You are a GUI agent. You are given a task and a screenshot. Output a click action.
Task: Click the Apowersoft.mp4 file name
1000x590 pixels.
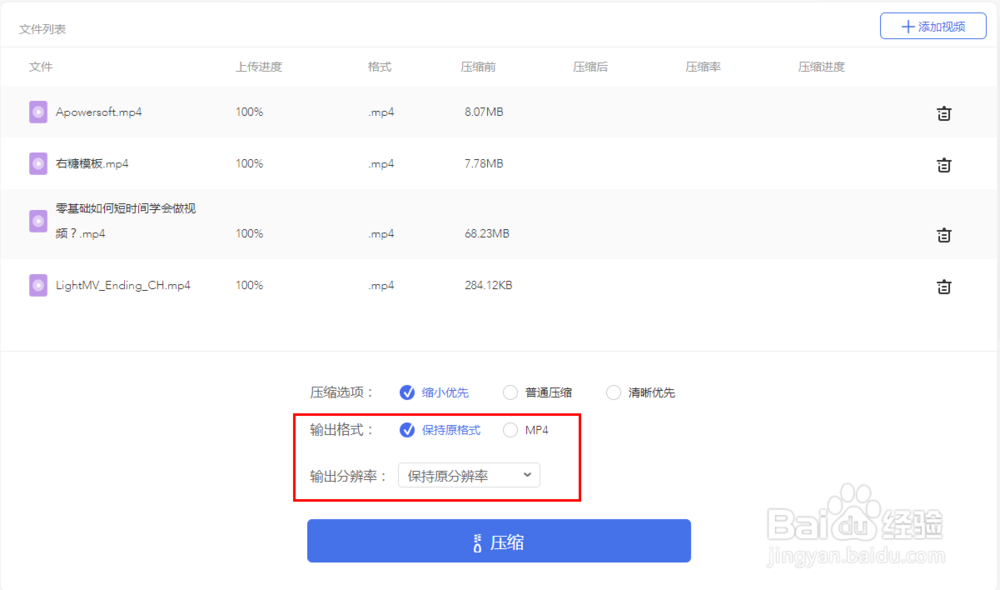tap(99, 112)
